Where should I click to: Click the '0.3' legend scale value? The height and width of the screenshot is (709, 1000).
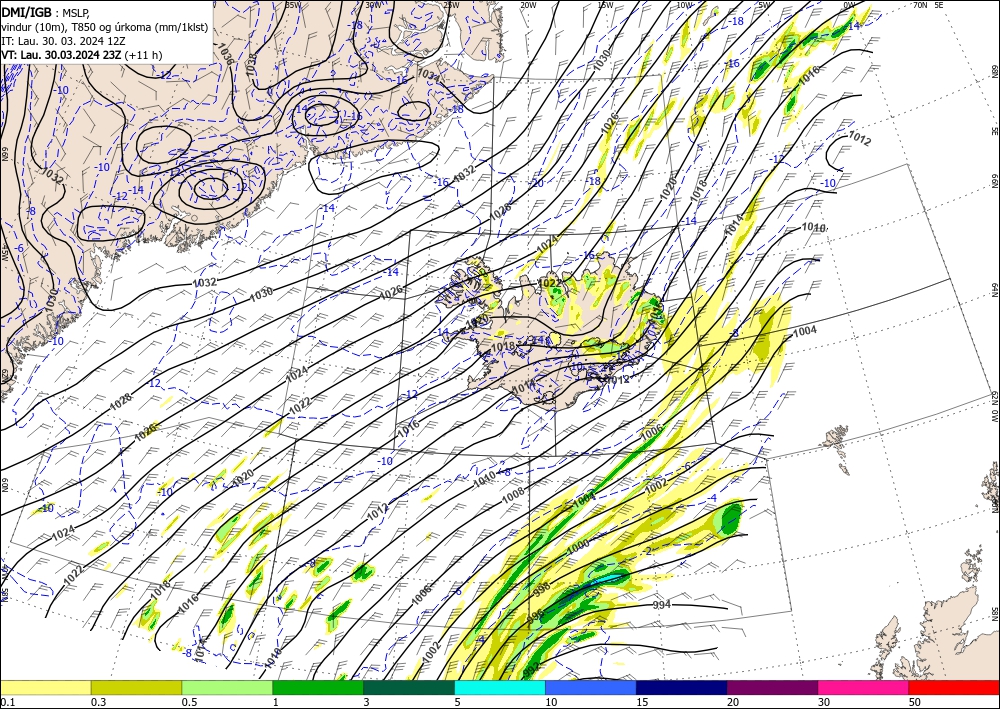(98, 702)
